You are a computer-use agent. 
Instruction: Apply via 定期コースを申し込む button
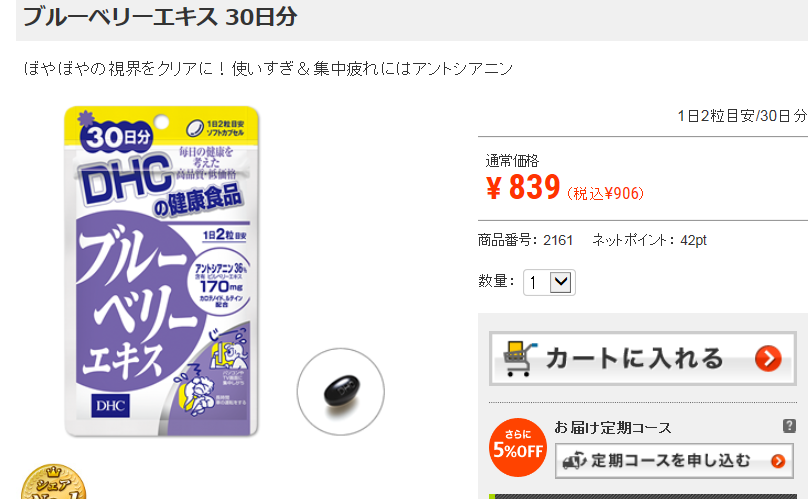(x=674, y=460)
